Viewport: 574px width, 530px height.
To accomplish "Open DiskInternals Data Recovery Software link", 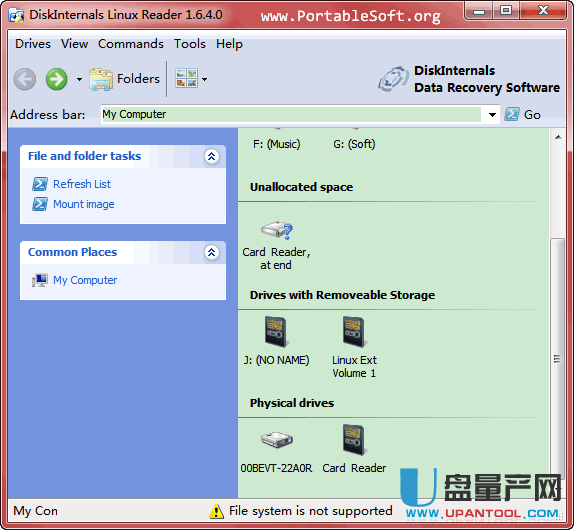I will coord(487,79).
